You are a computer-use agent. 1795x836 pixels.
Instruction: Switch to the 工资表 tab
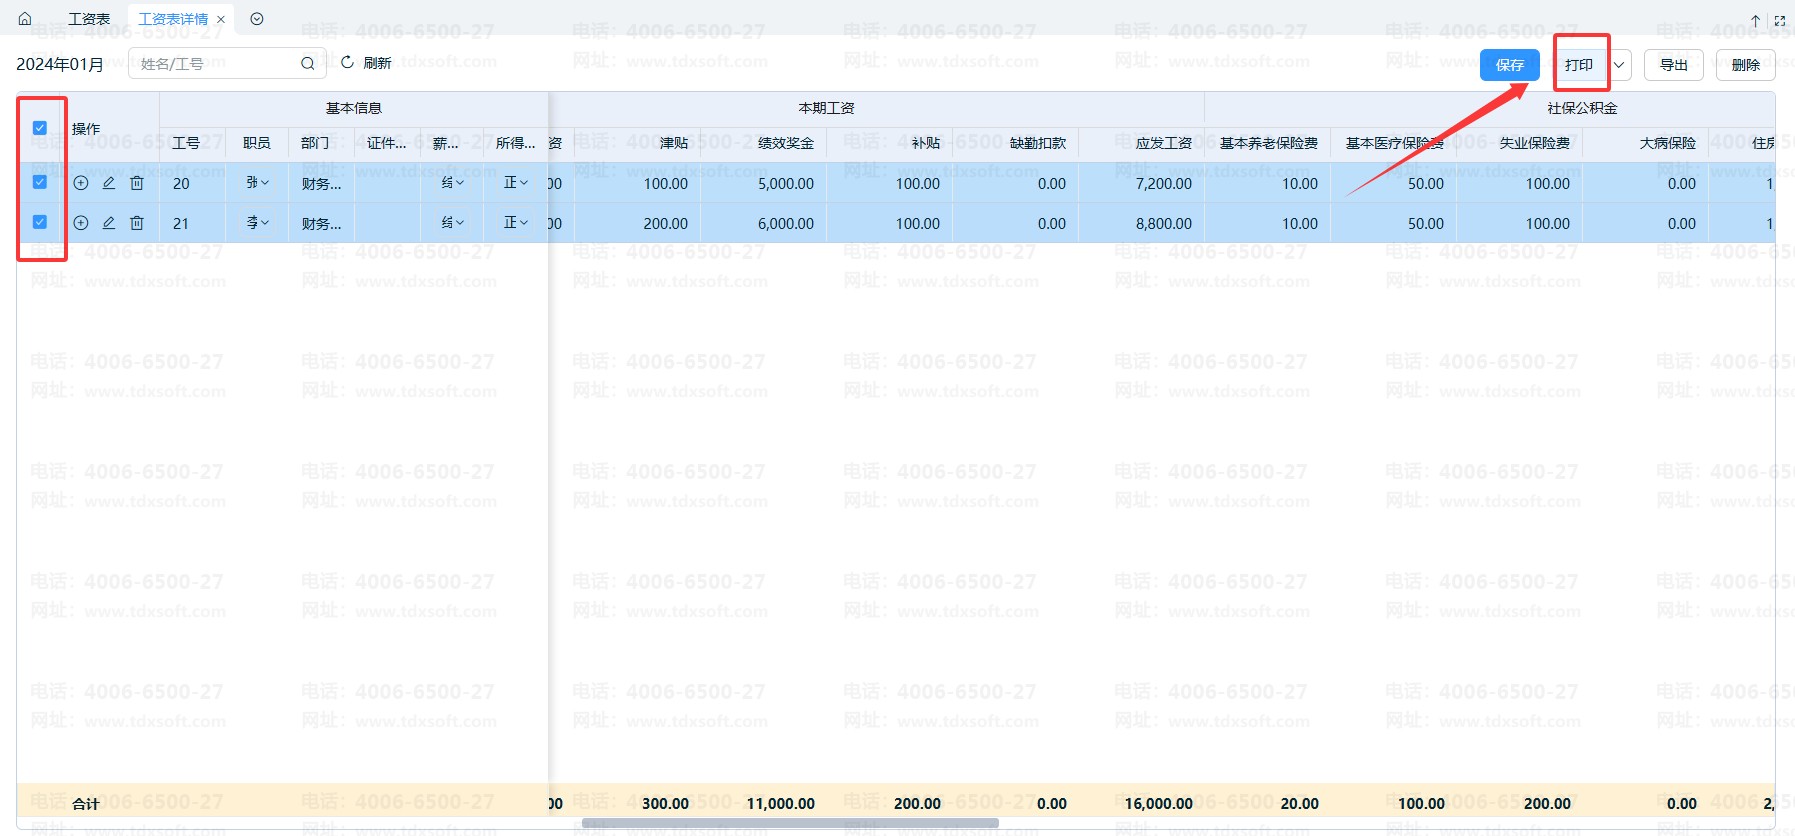pos(89,19)
